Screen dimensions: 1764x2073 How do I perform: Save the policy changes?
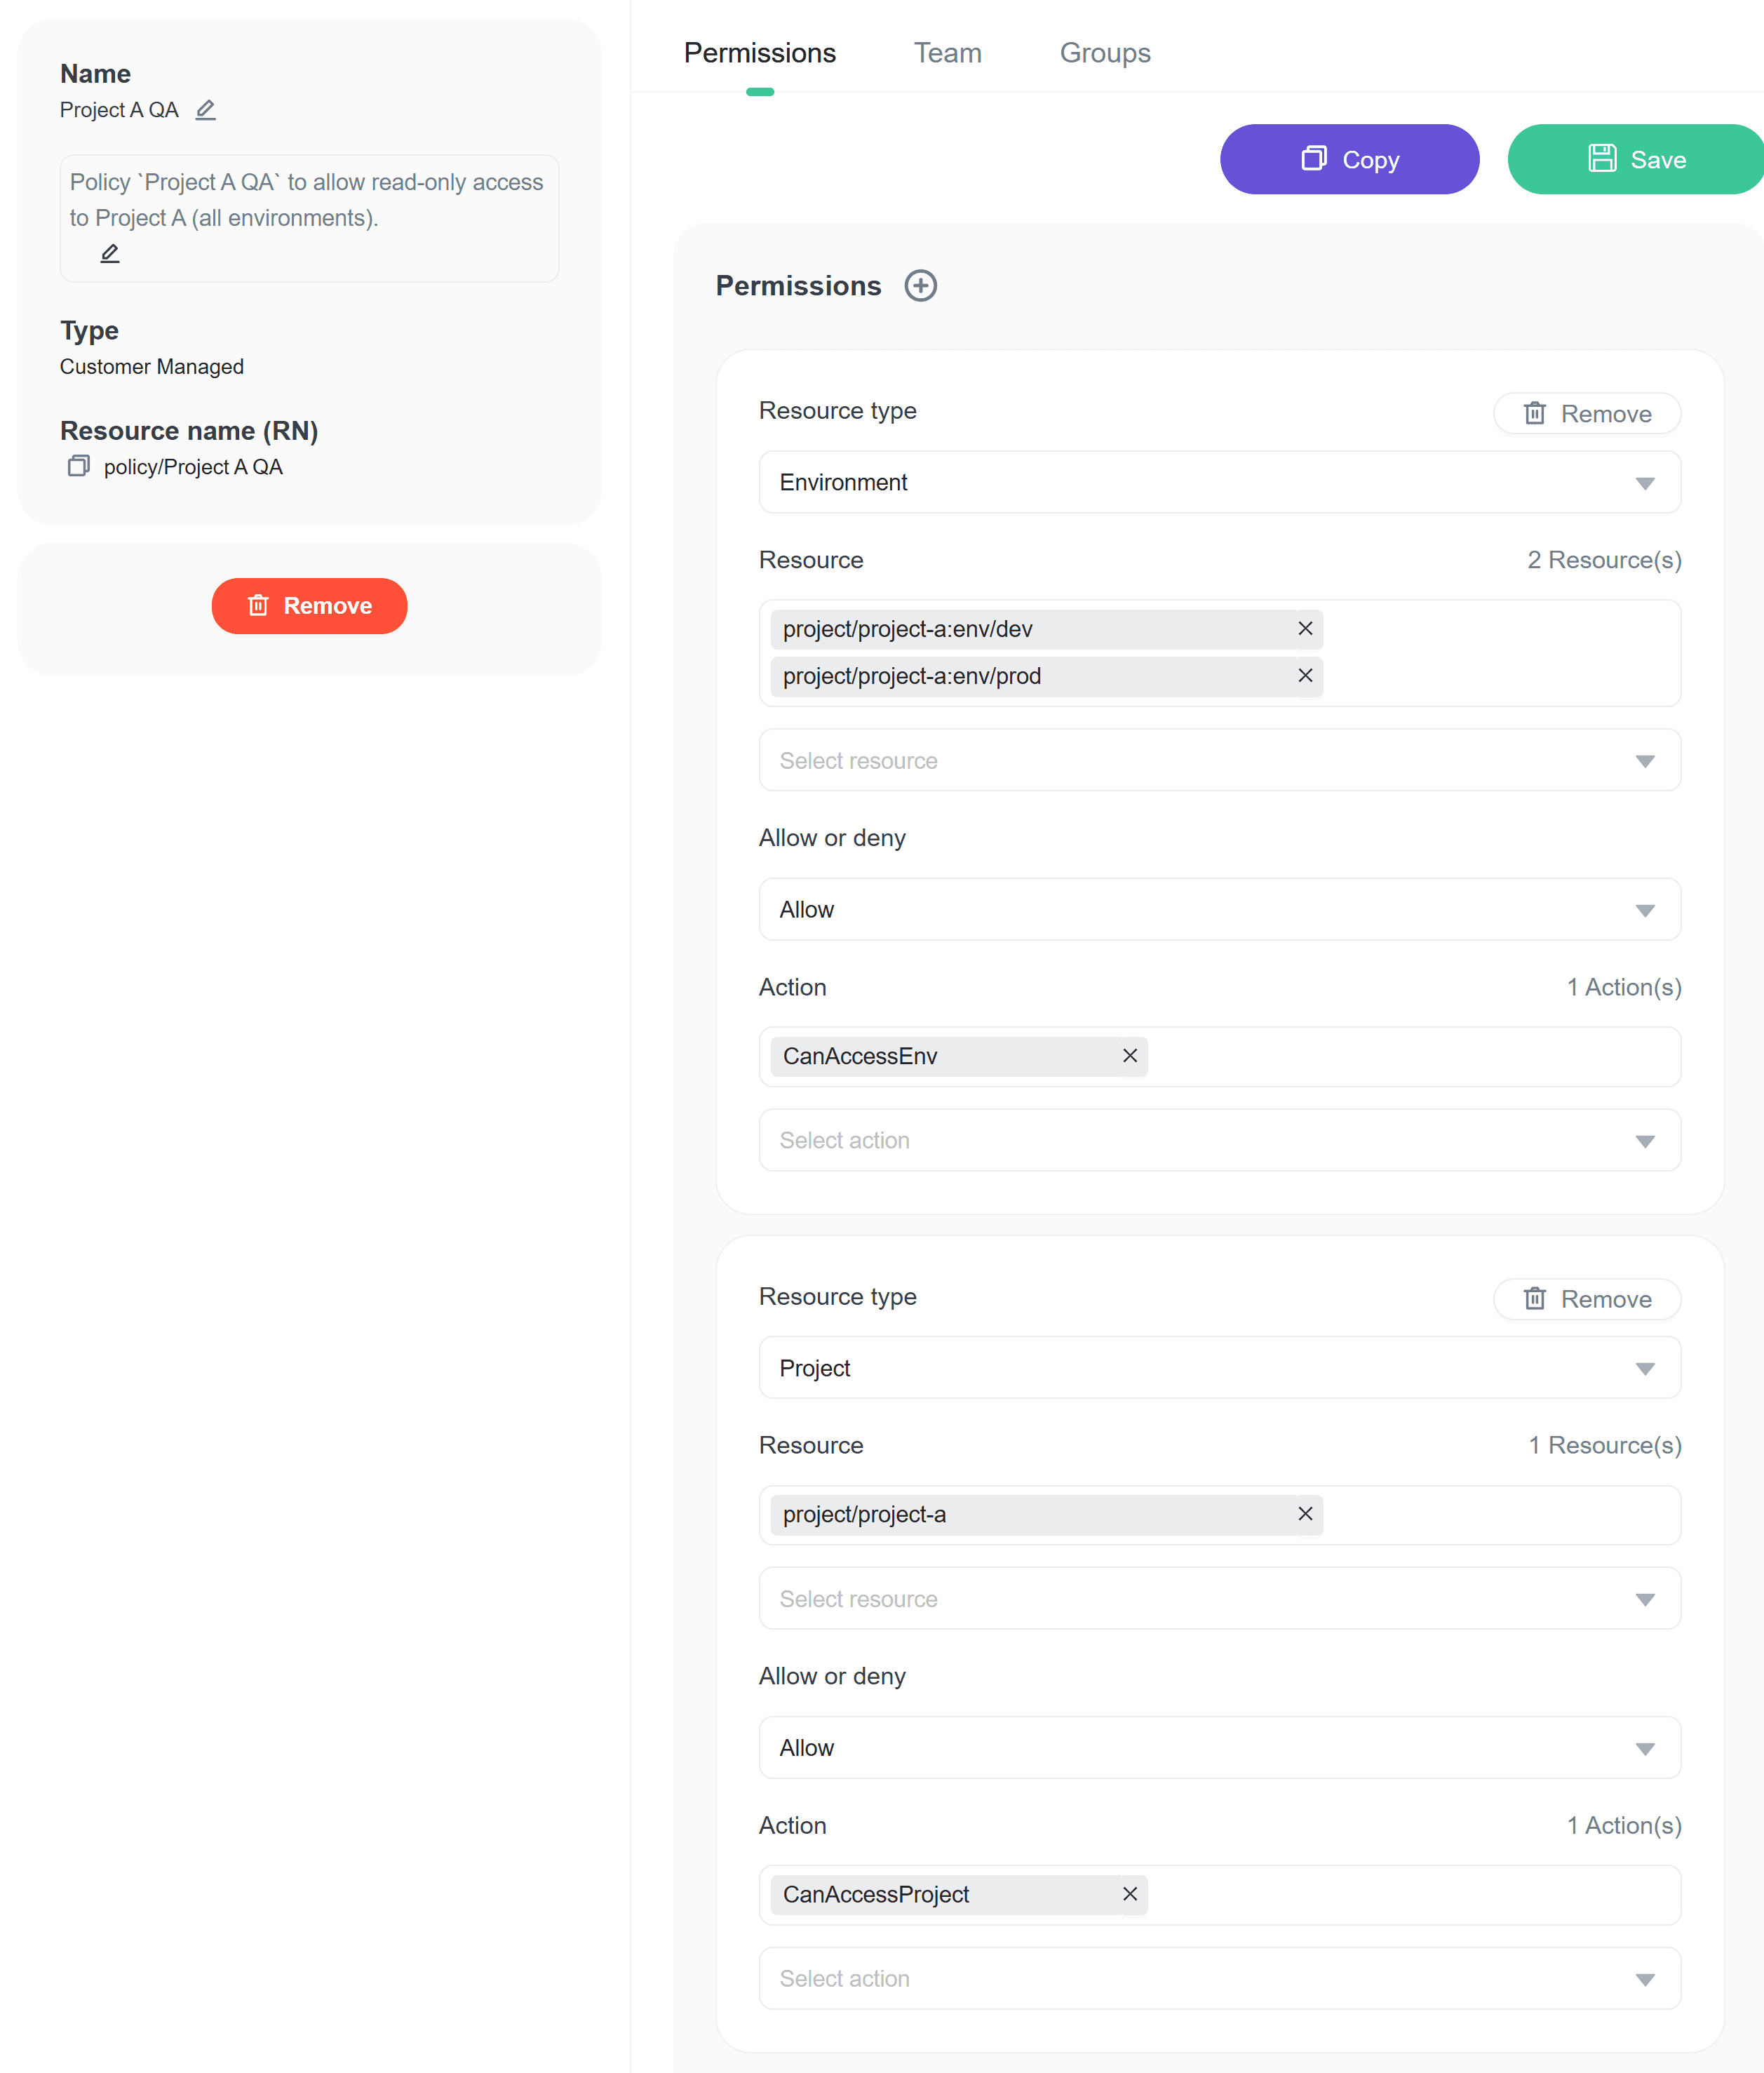(x=1636, y=159)
